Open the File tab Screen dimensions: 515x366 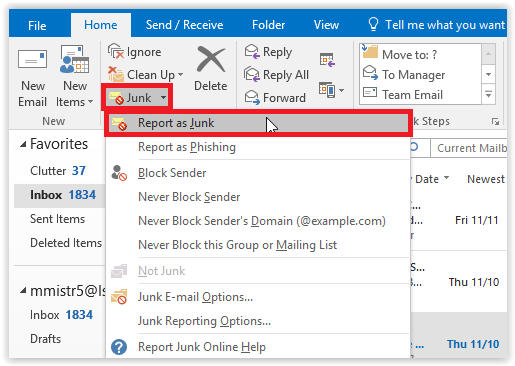(37, 25)
